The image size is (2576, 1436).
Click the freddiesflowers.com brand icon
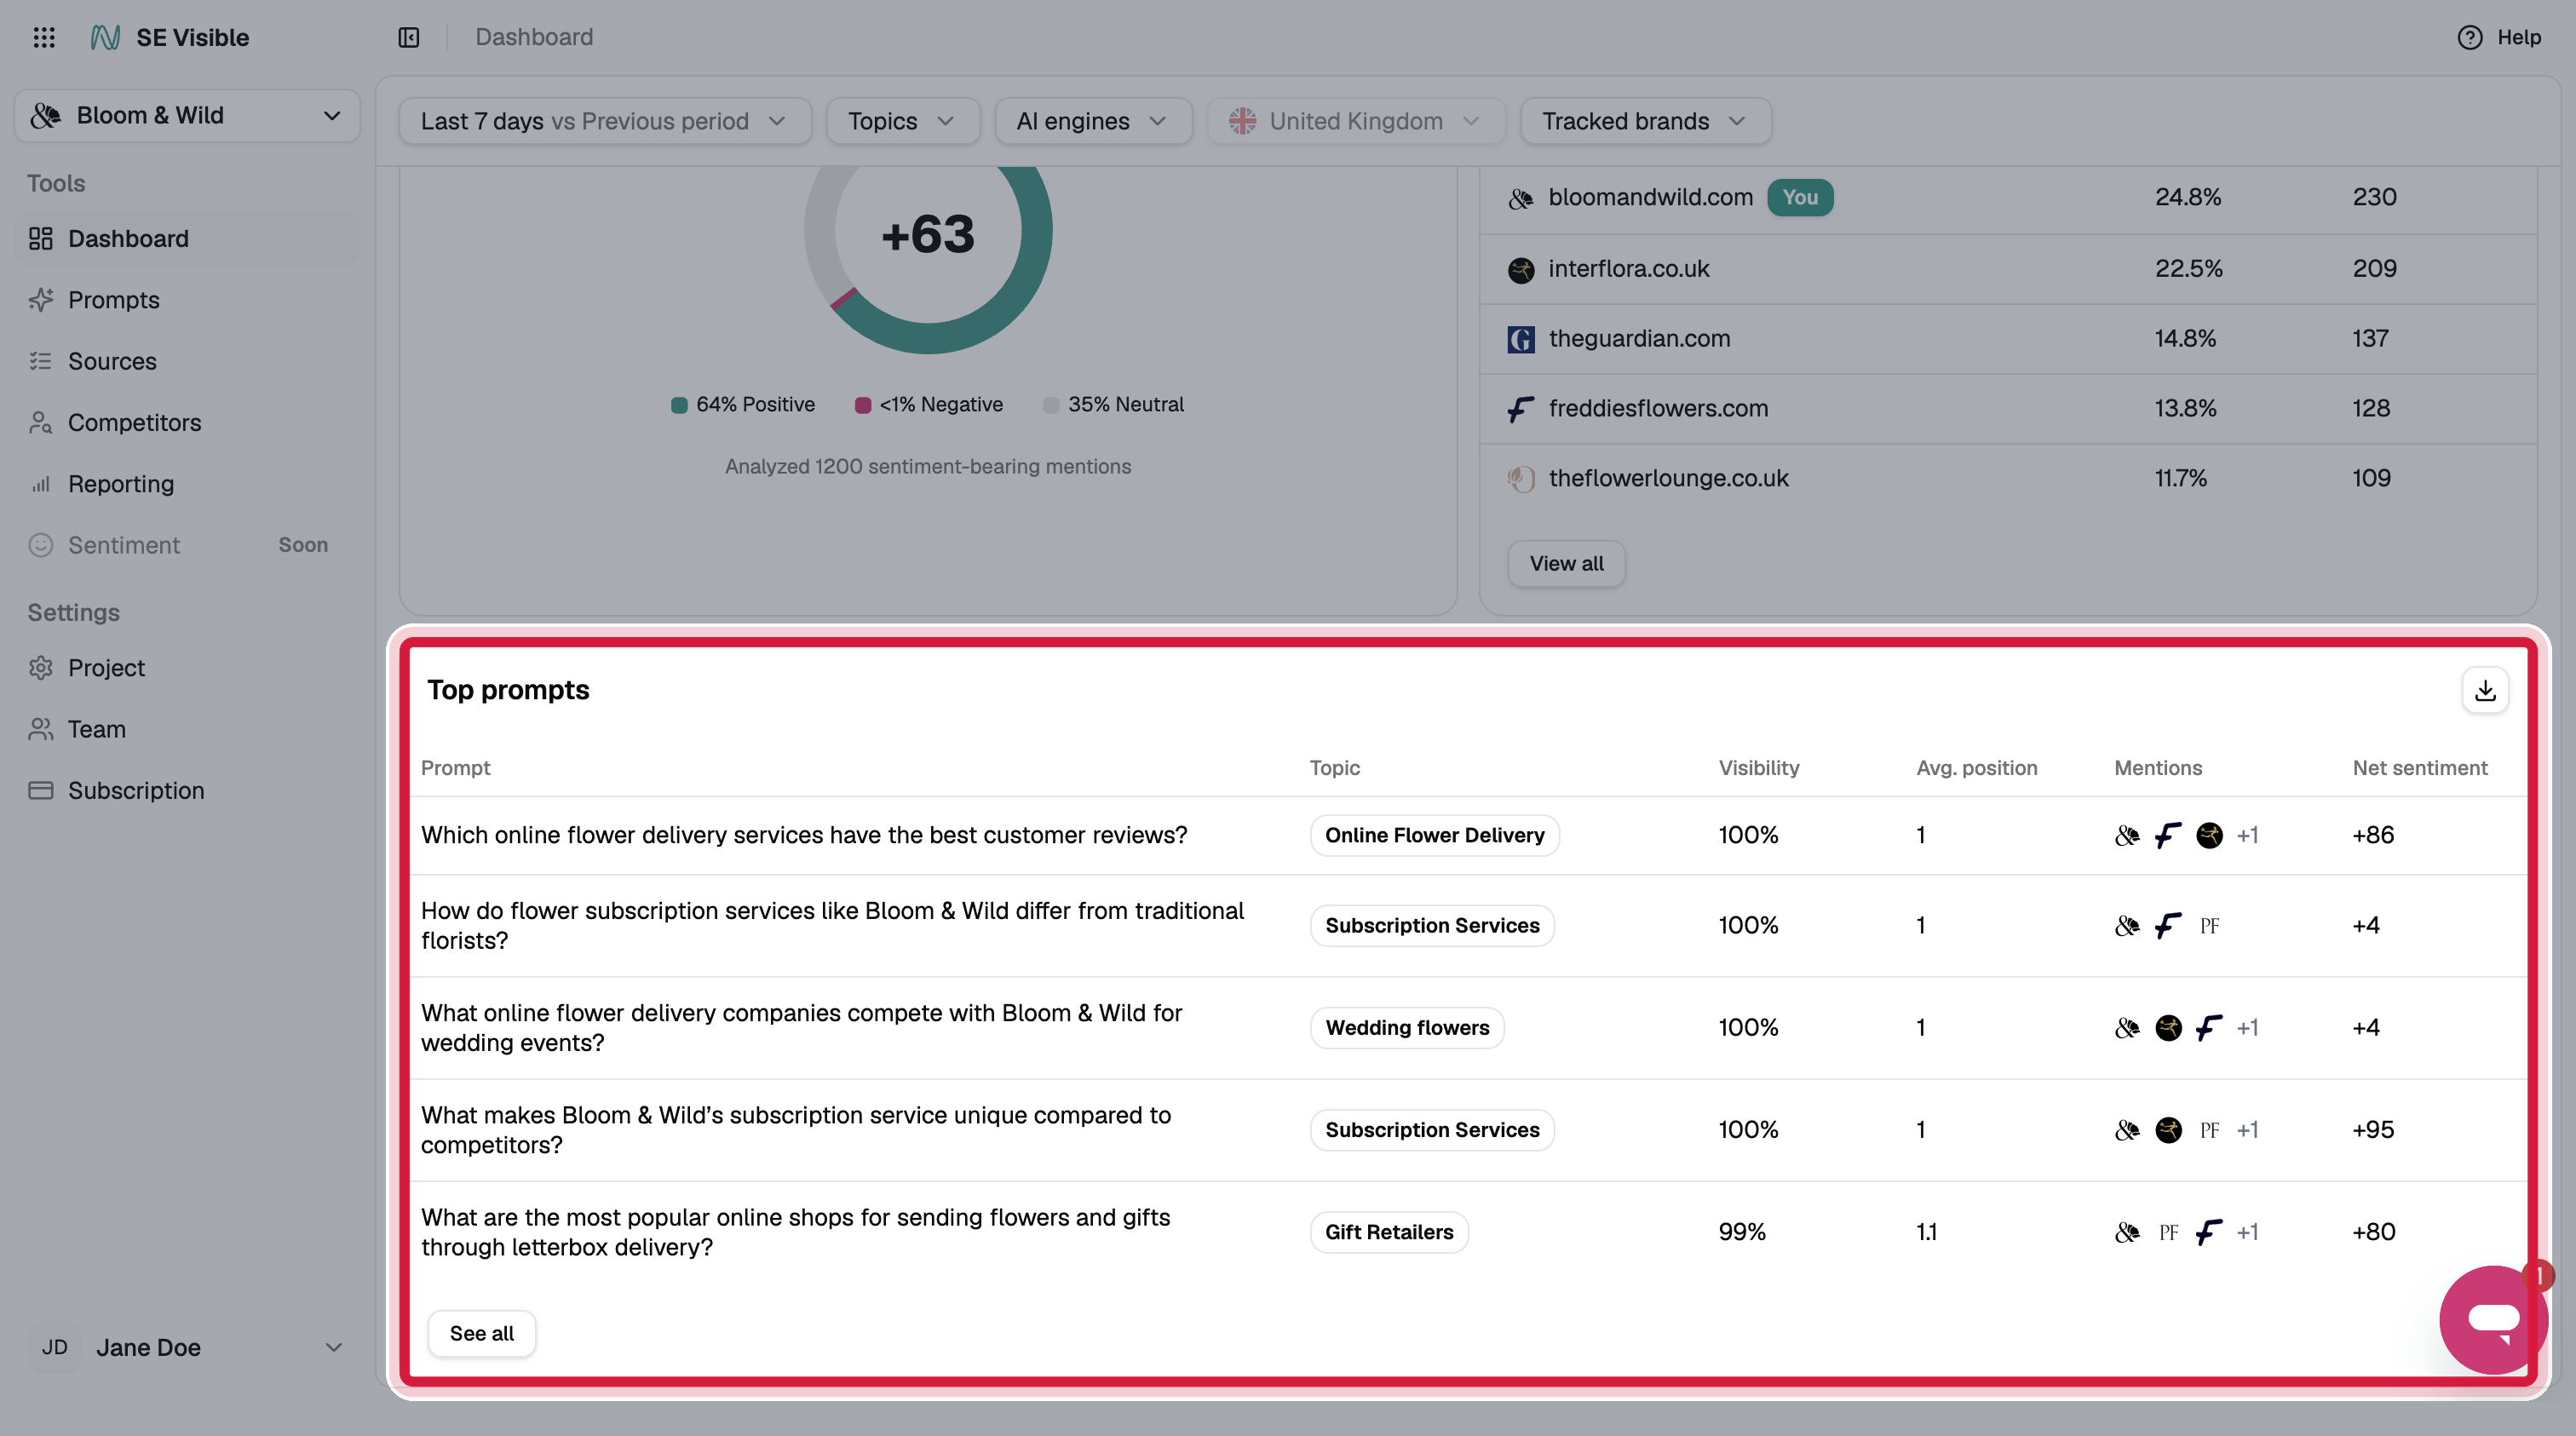coord(1521,409)
